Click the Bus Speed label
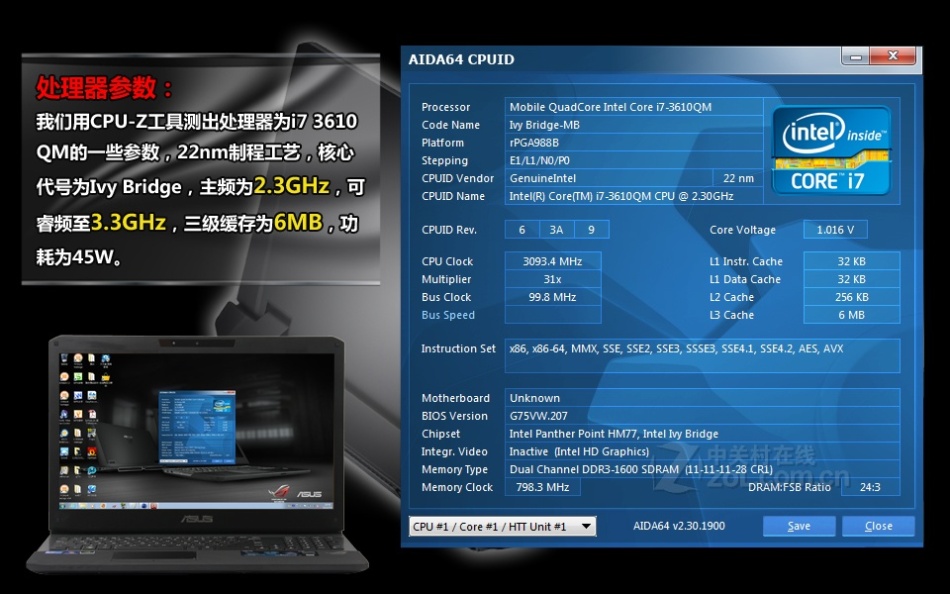 click(448, 315)
